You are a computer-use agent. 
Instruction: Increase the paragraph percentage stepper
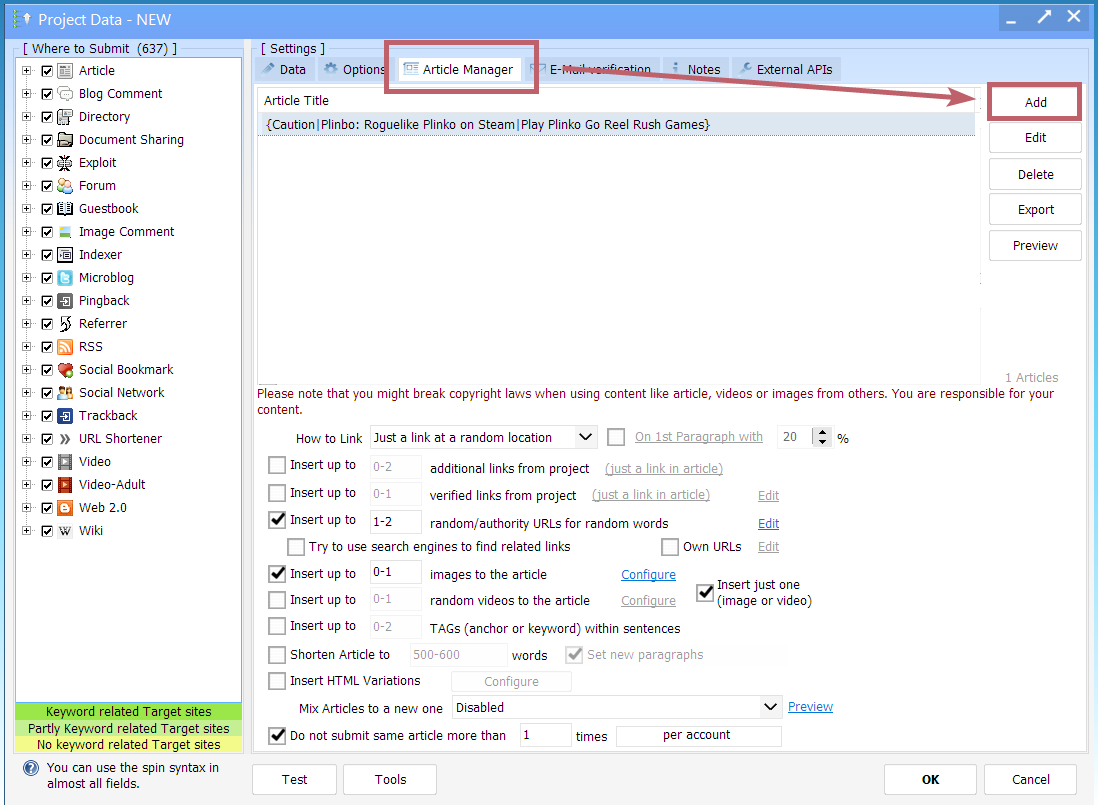click(823, 432)
